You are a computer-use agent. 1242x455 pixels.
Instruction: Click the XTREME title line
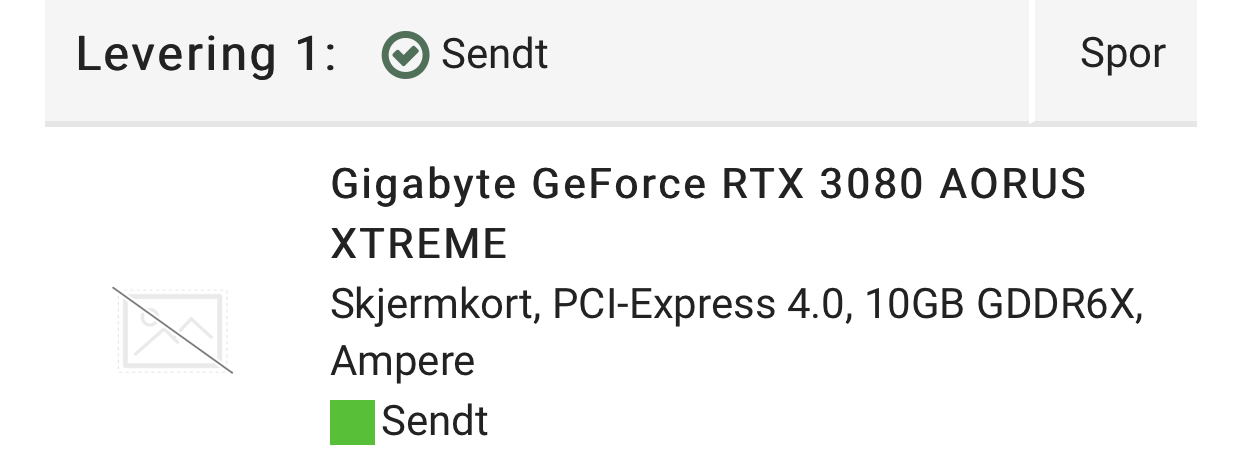pyautogui.click(x=419, y=244)
